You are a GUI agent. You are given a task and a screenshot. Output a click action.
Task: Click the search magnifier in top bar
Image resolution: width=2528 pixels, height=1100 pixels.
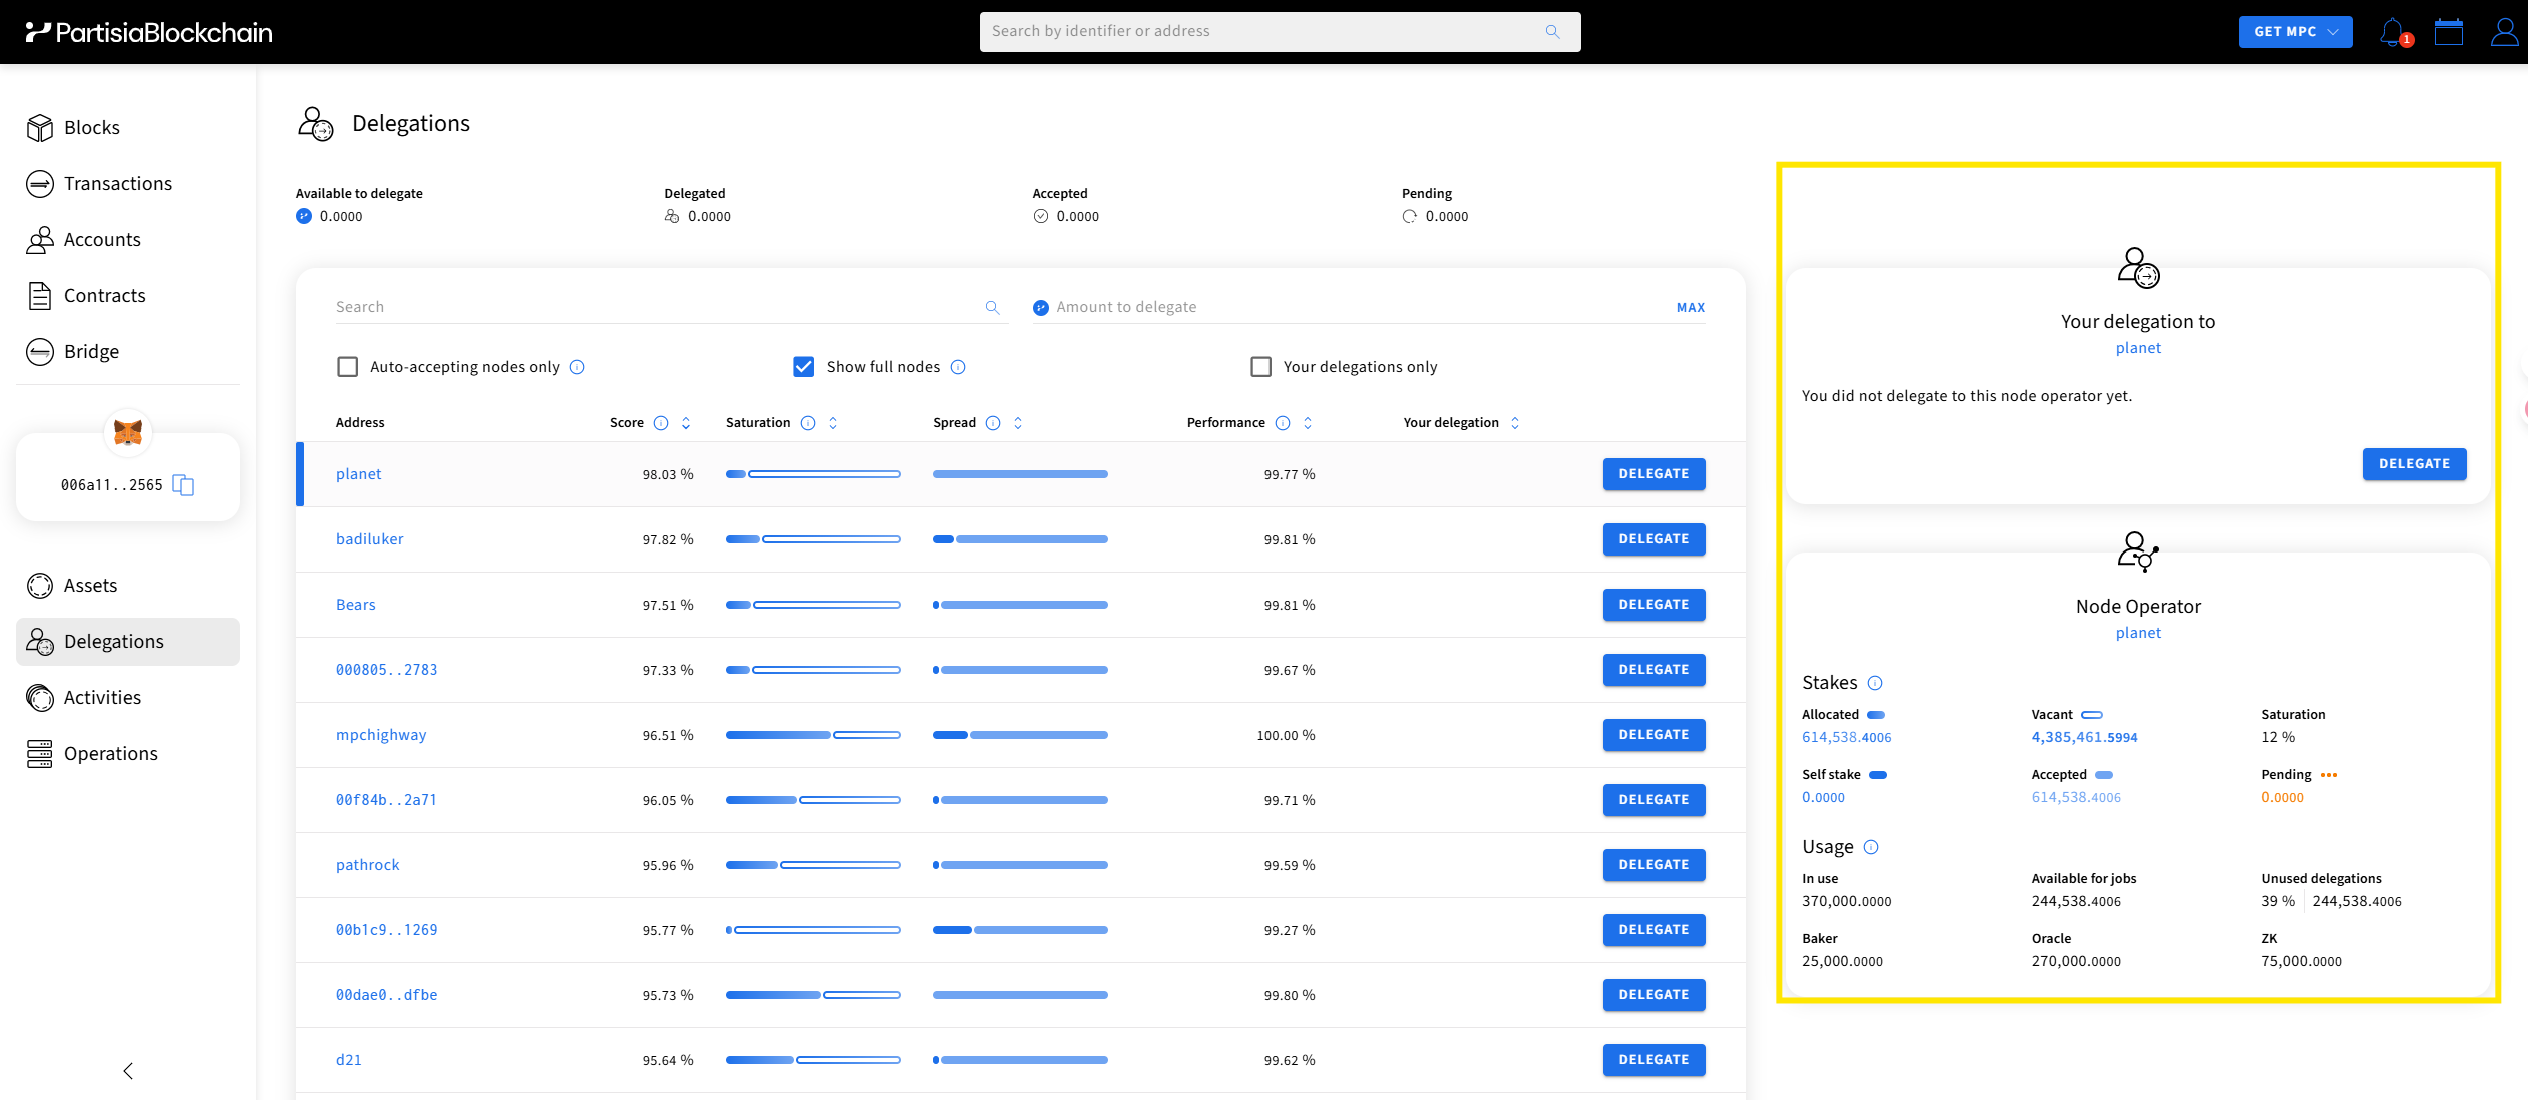point(1552,32)
